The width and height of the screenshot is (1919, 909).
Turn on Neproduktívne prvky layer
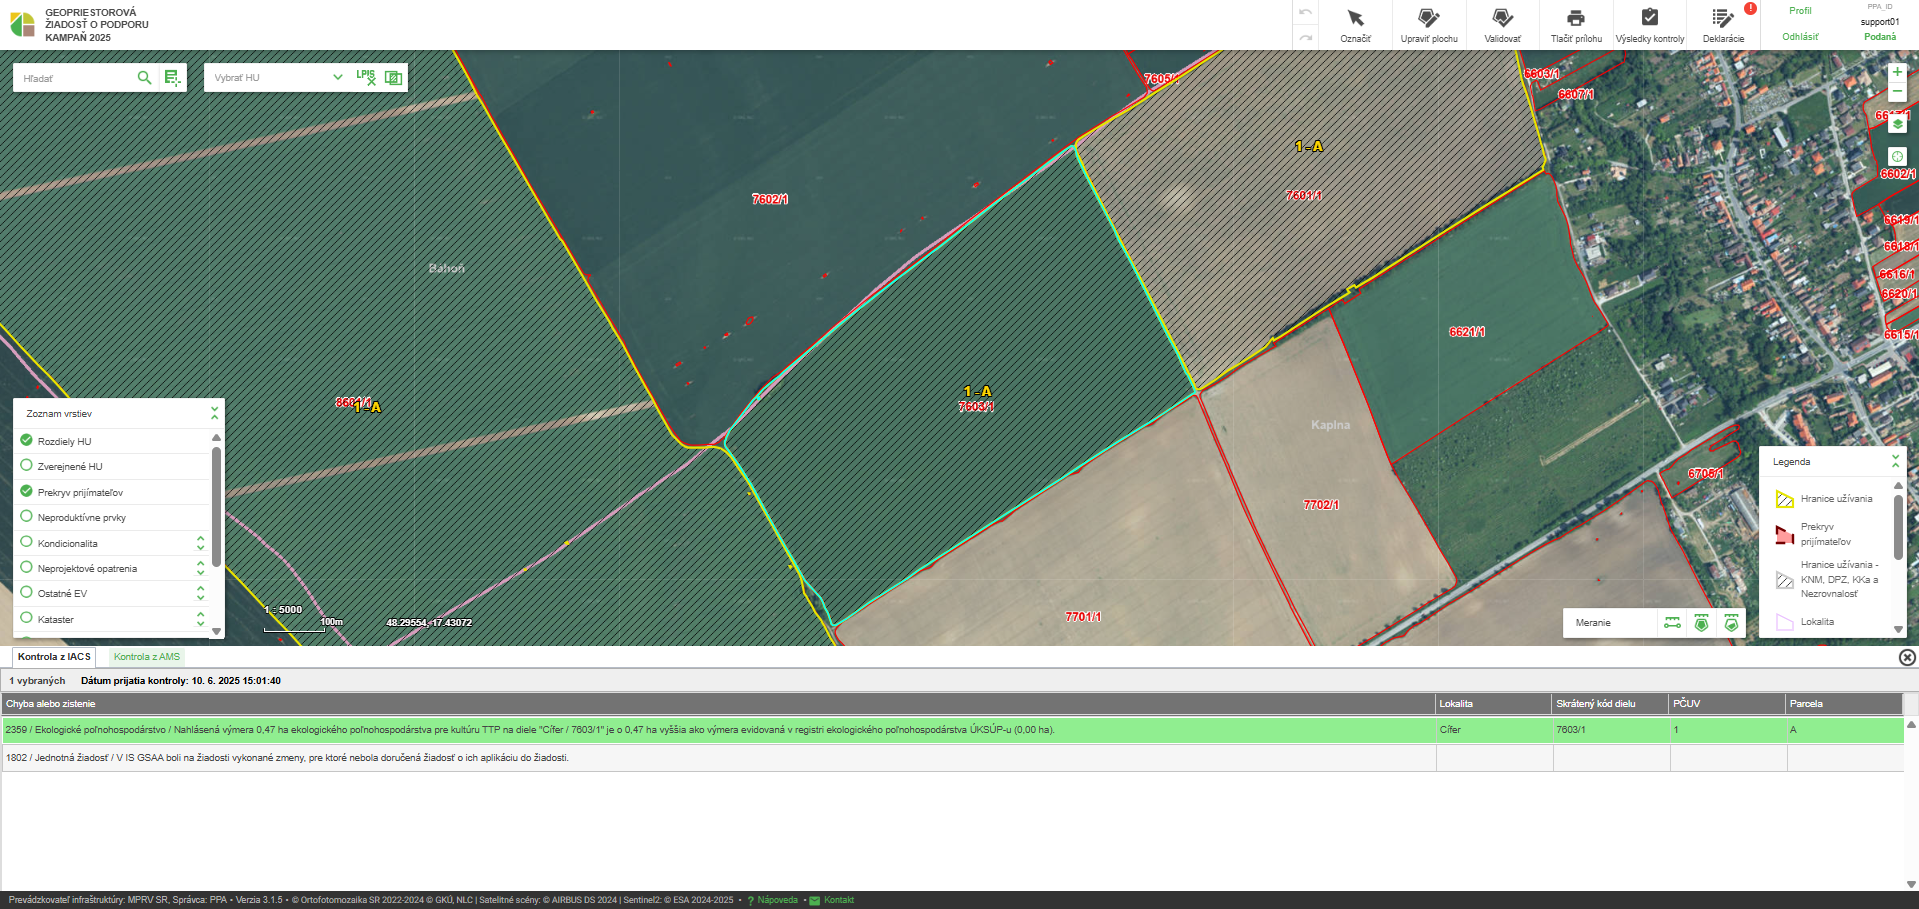27,516
